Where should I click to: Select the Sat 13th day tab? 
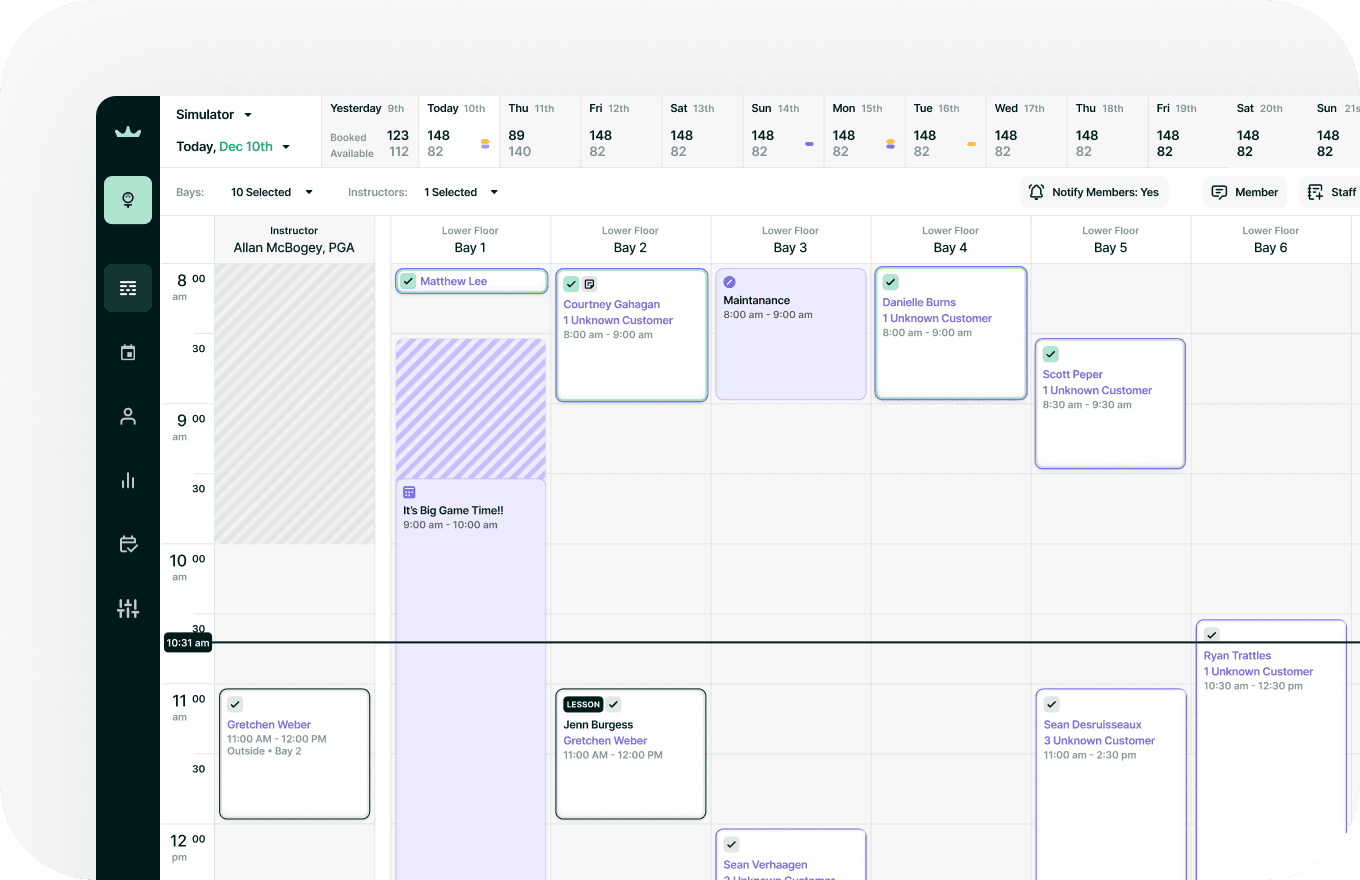pyautogui.click(x=701, y=131)
